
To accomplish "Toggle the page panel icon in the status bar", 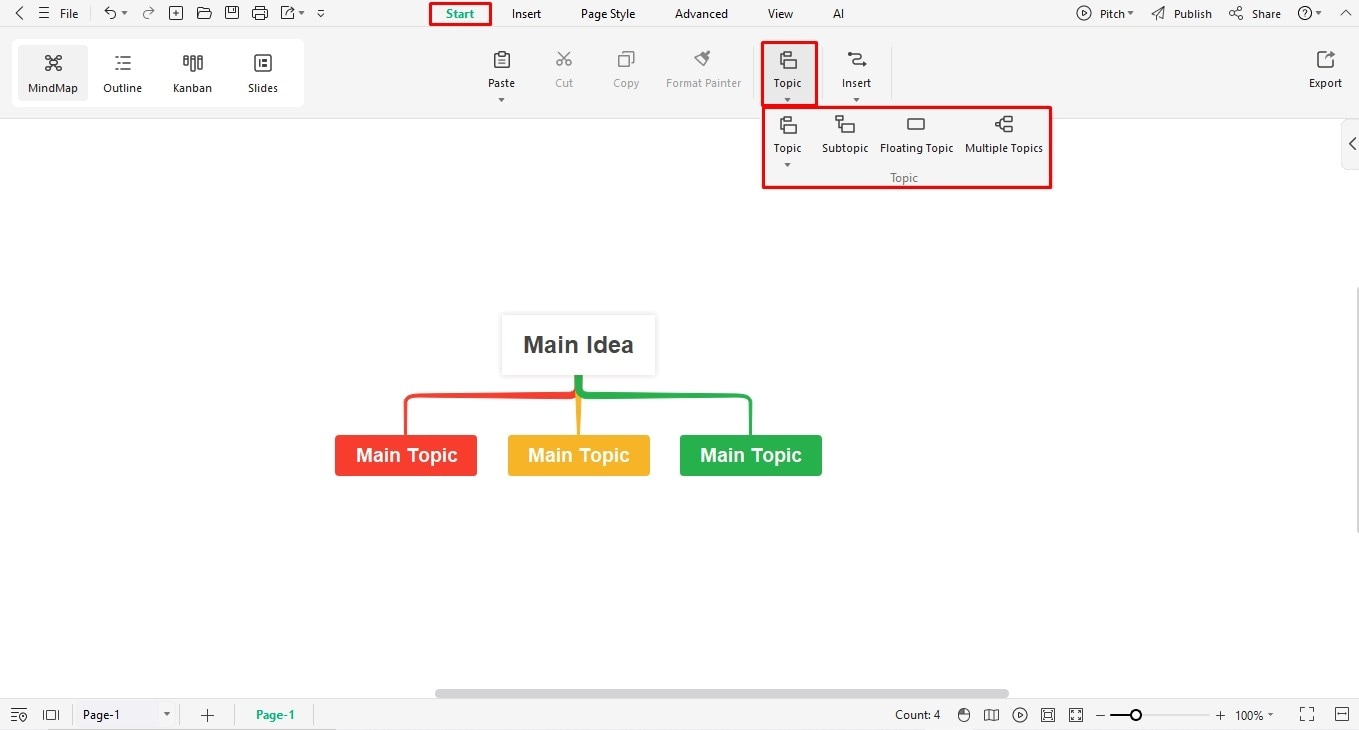I will (51, 715).
